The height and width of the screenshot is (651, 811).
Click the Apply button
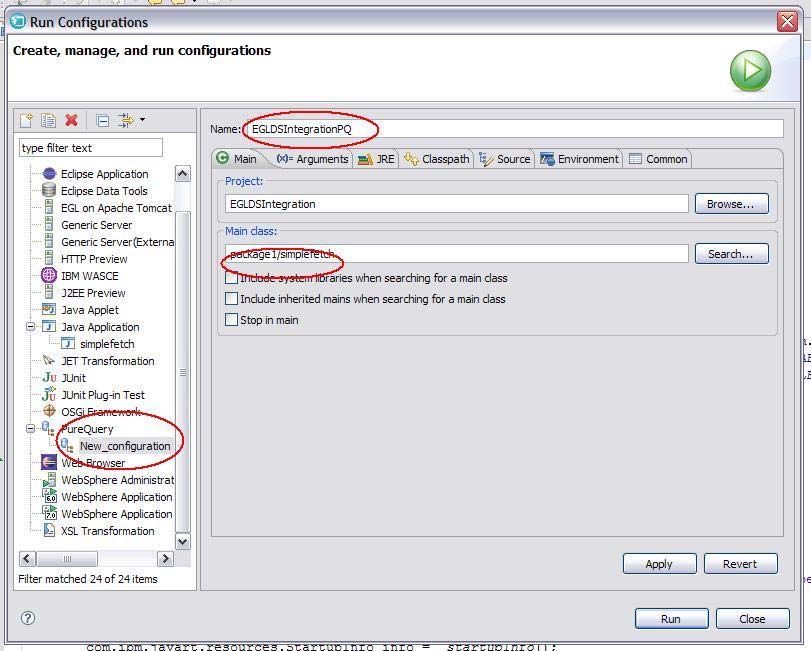click(x=659, y=564)
